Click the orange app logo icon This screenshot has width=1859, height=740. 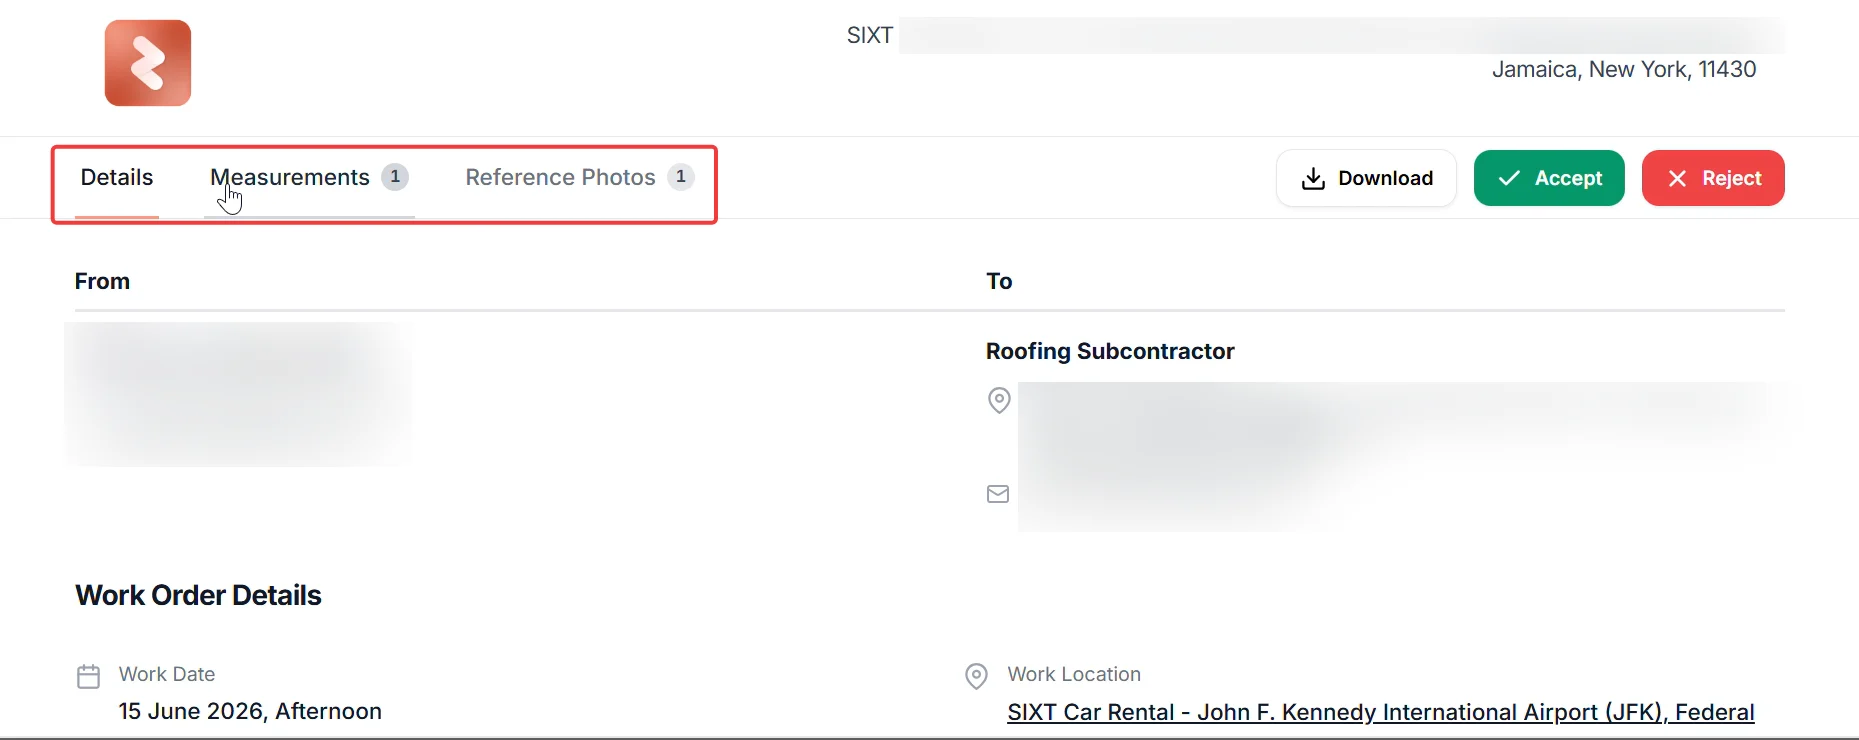pos(148,63)
